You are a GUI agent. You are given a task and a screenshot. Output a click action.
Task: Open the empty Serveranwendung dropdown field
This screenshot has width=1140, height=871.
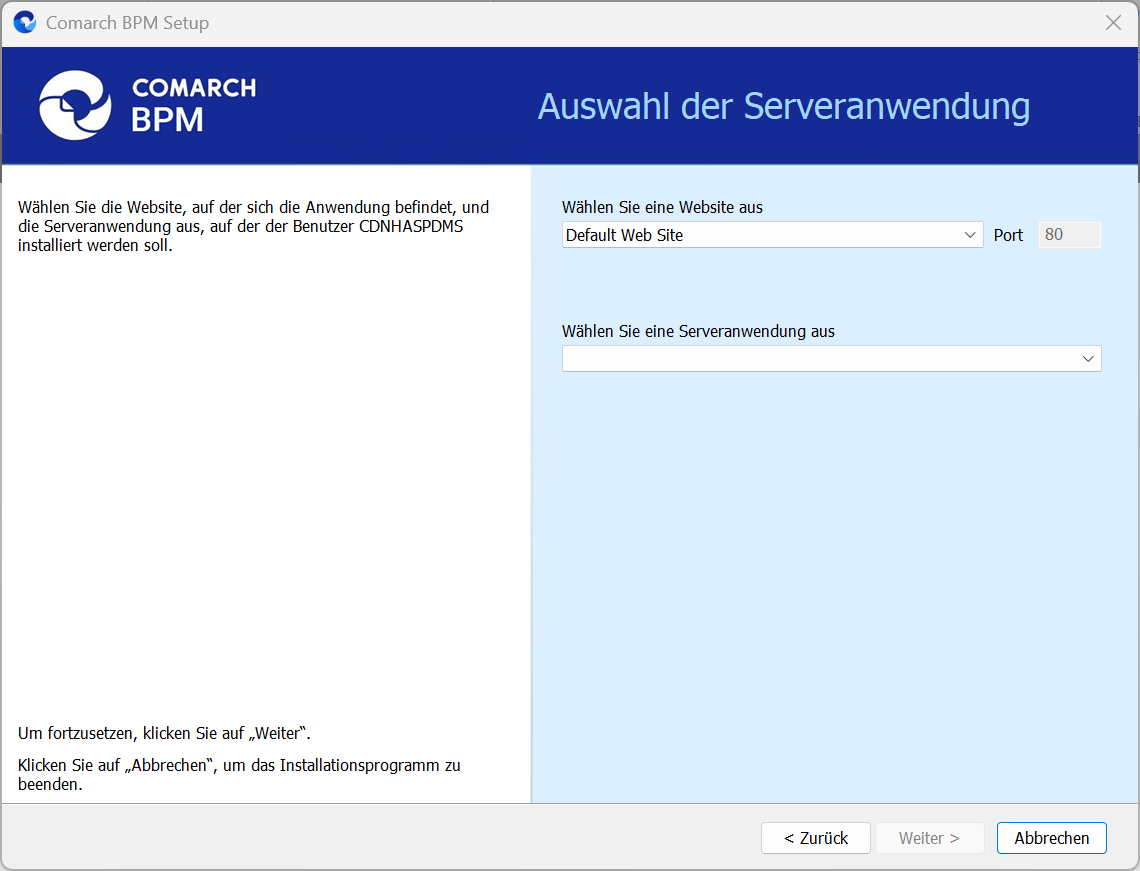pyautogui.click(x=820, y=359)
